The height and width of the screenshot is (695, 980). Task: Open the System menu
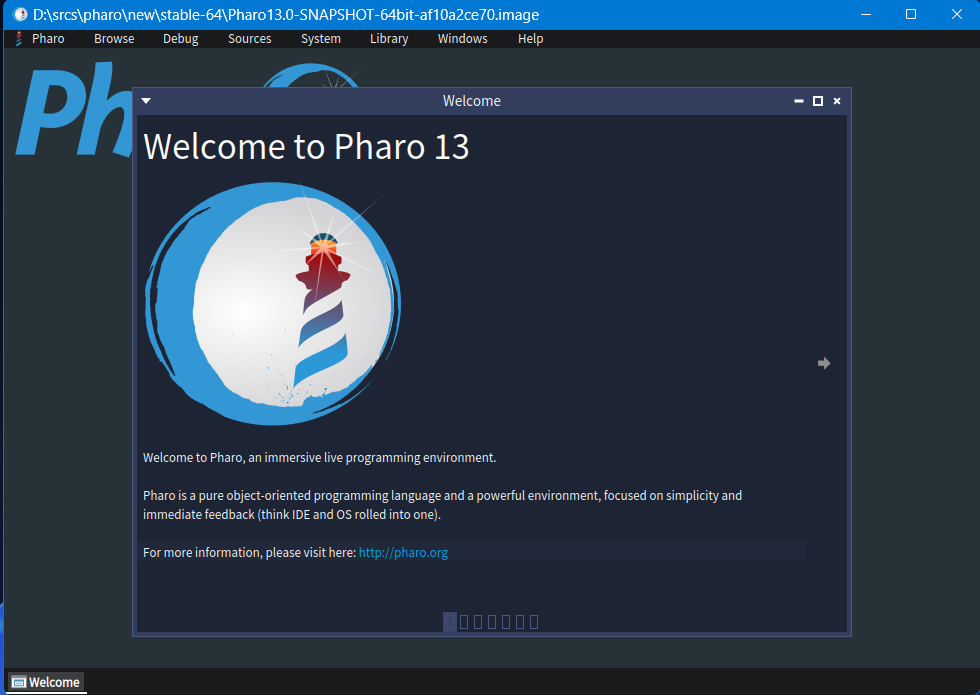pyautogui.click(x=320, y=38)
